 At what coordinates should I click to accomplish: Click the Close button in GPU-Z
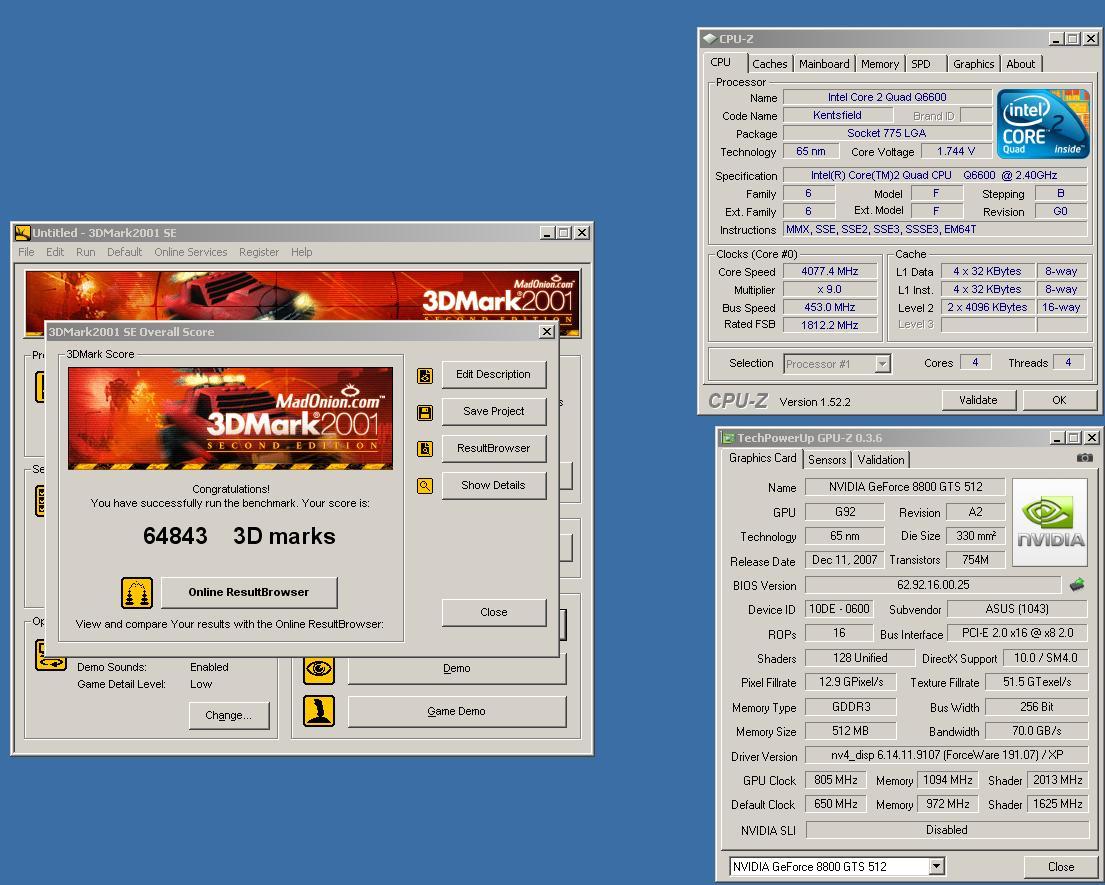pyautogui.click(x=1061, y=867)
